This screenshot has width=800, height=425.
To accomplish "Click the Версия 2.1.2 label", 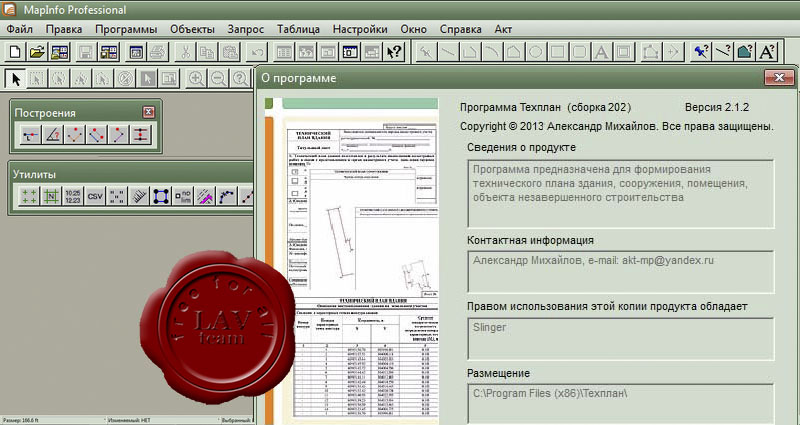I will click(717, 107).
